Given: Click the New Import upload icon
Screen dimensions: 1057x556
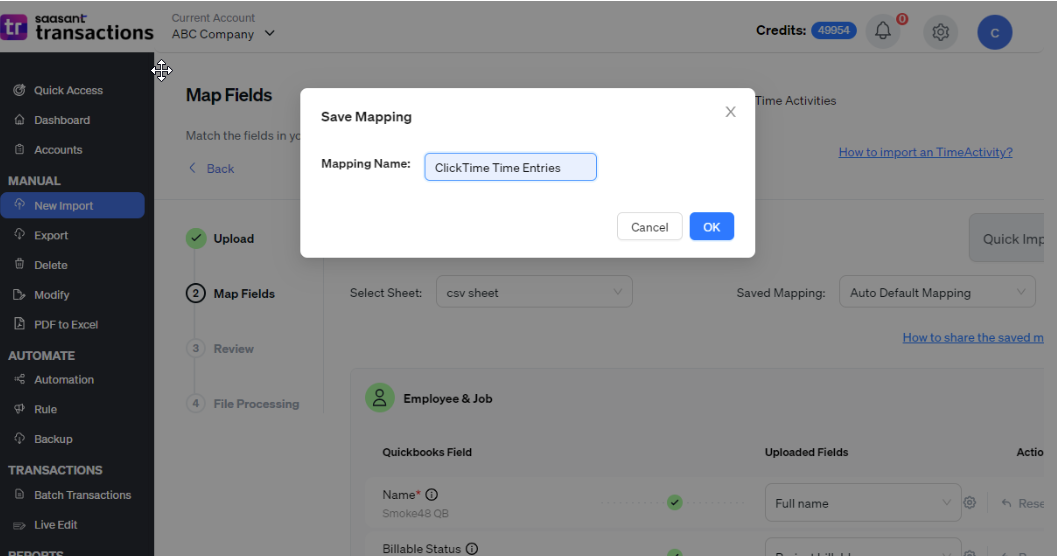Looking at the screenshot, I should click(20, 205).
